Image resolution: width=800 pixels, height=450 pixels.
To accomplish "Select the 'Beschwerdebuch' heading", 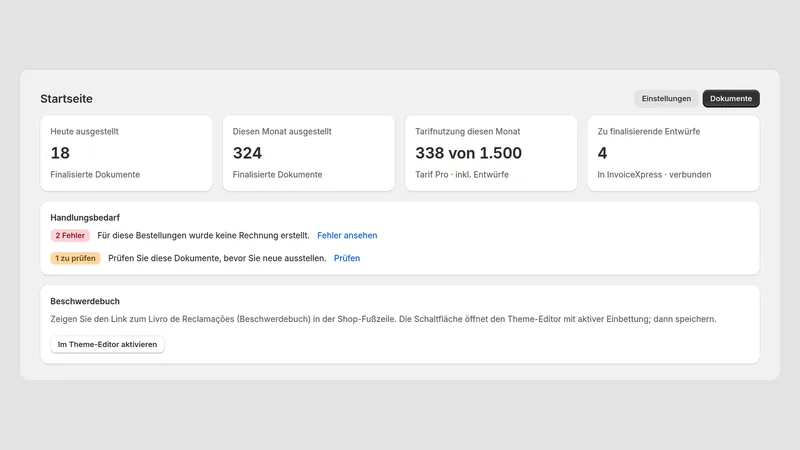I will tap(85, 301).
